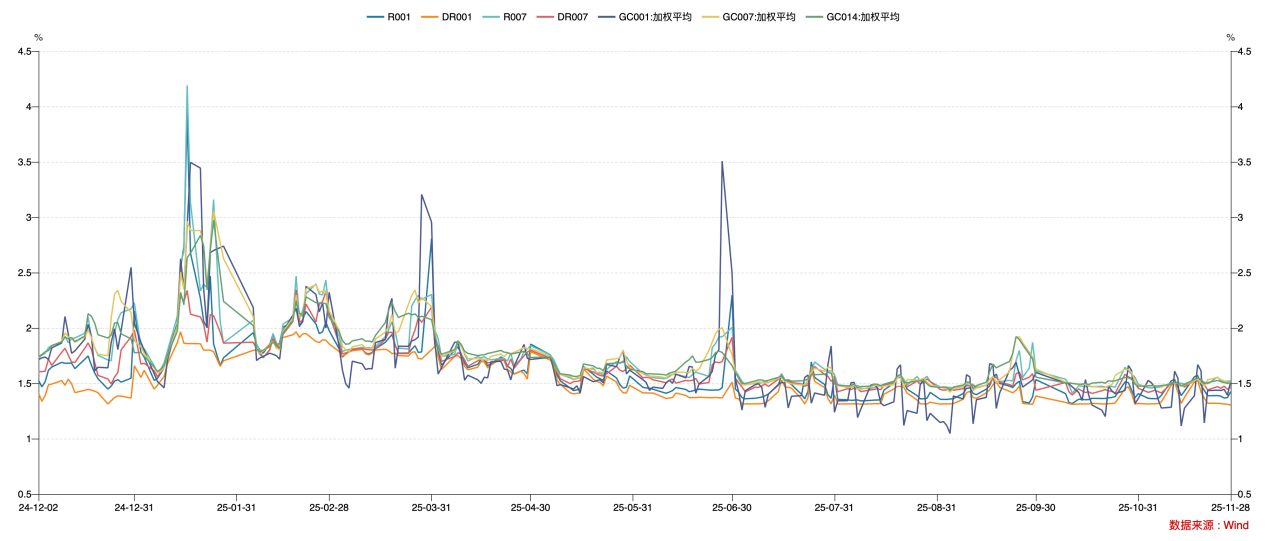Click the 25-01-31 date tick label

point(236,508)
